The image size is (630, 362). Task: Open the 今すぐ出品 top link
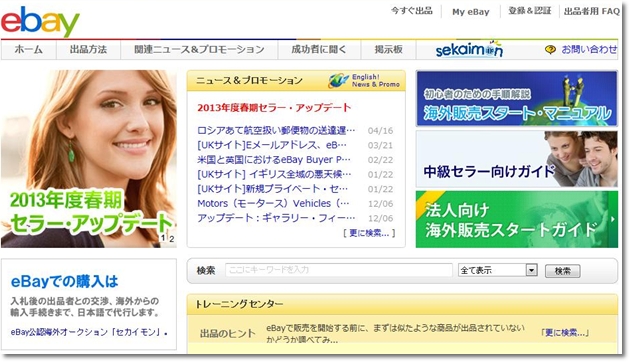(x=412, y=11)
